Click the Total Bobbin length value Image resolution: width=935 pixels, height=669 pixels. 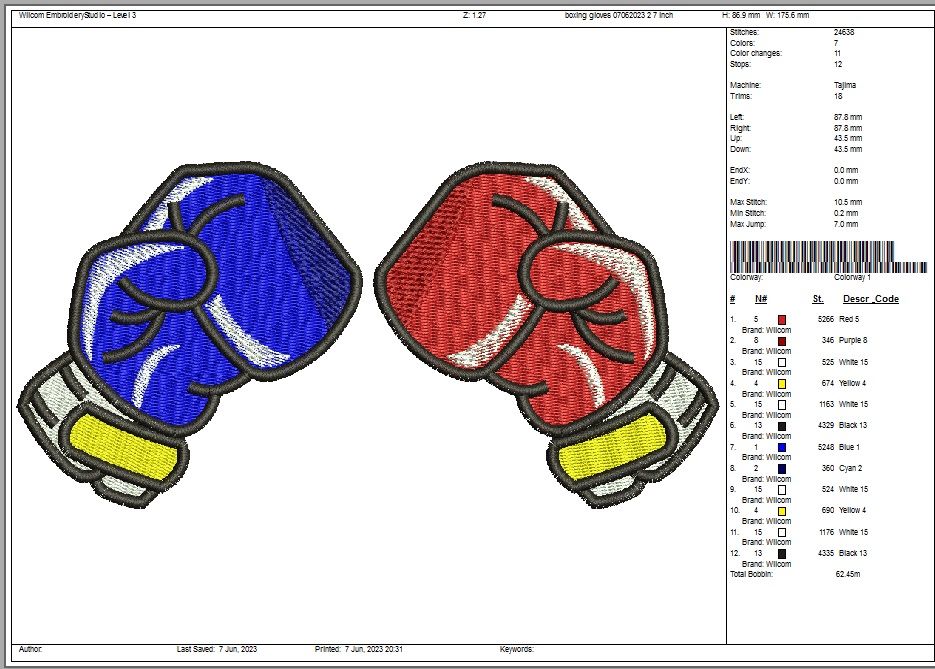[x=847, y=574]
